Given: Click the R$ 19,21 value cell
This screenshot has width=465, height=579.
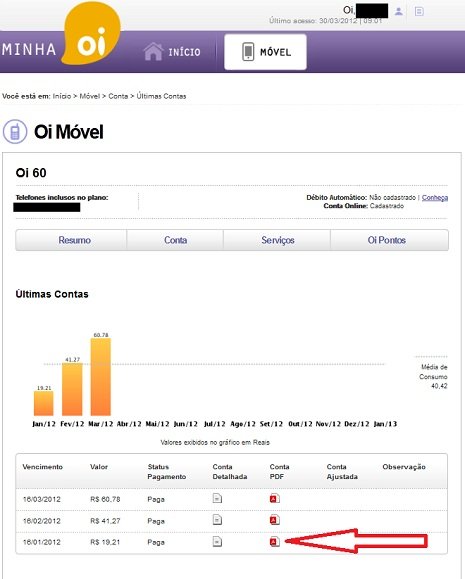Looking at the screenshot, I should 105,542.
